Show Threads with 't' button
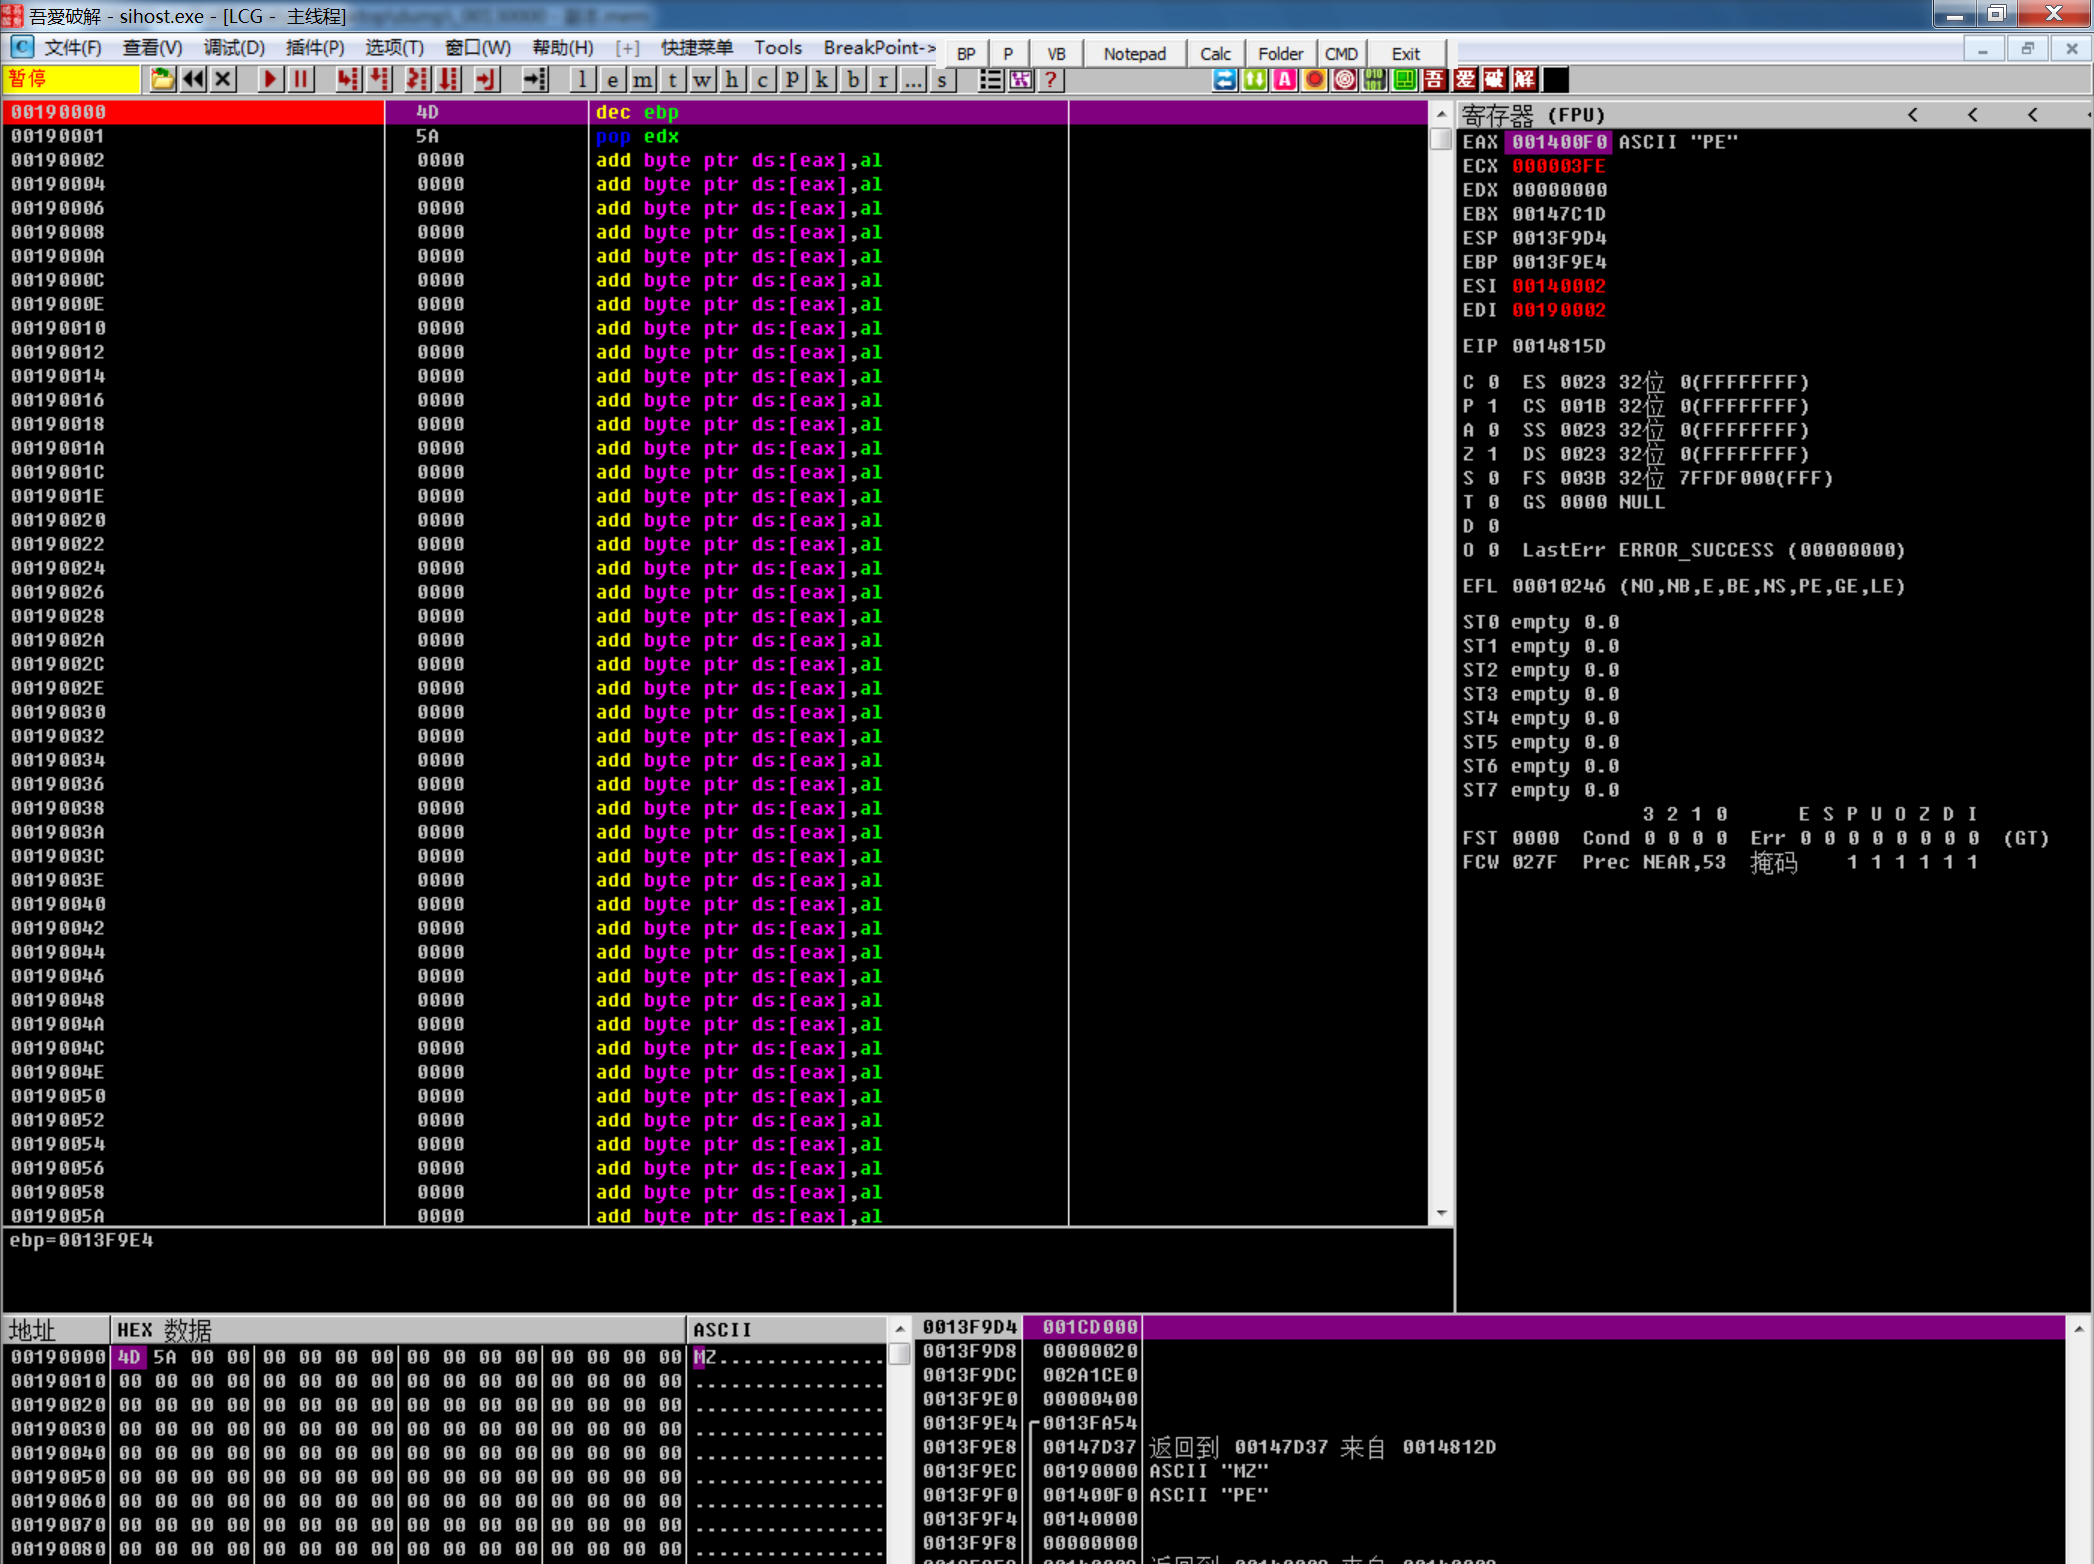2094x1564 pixels. point(672,80)
